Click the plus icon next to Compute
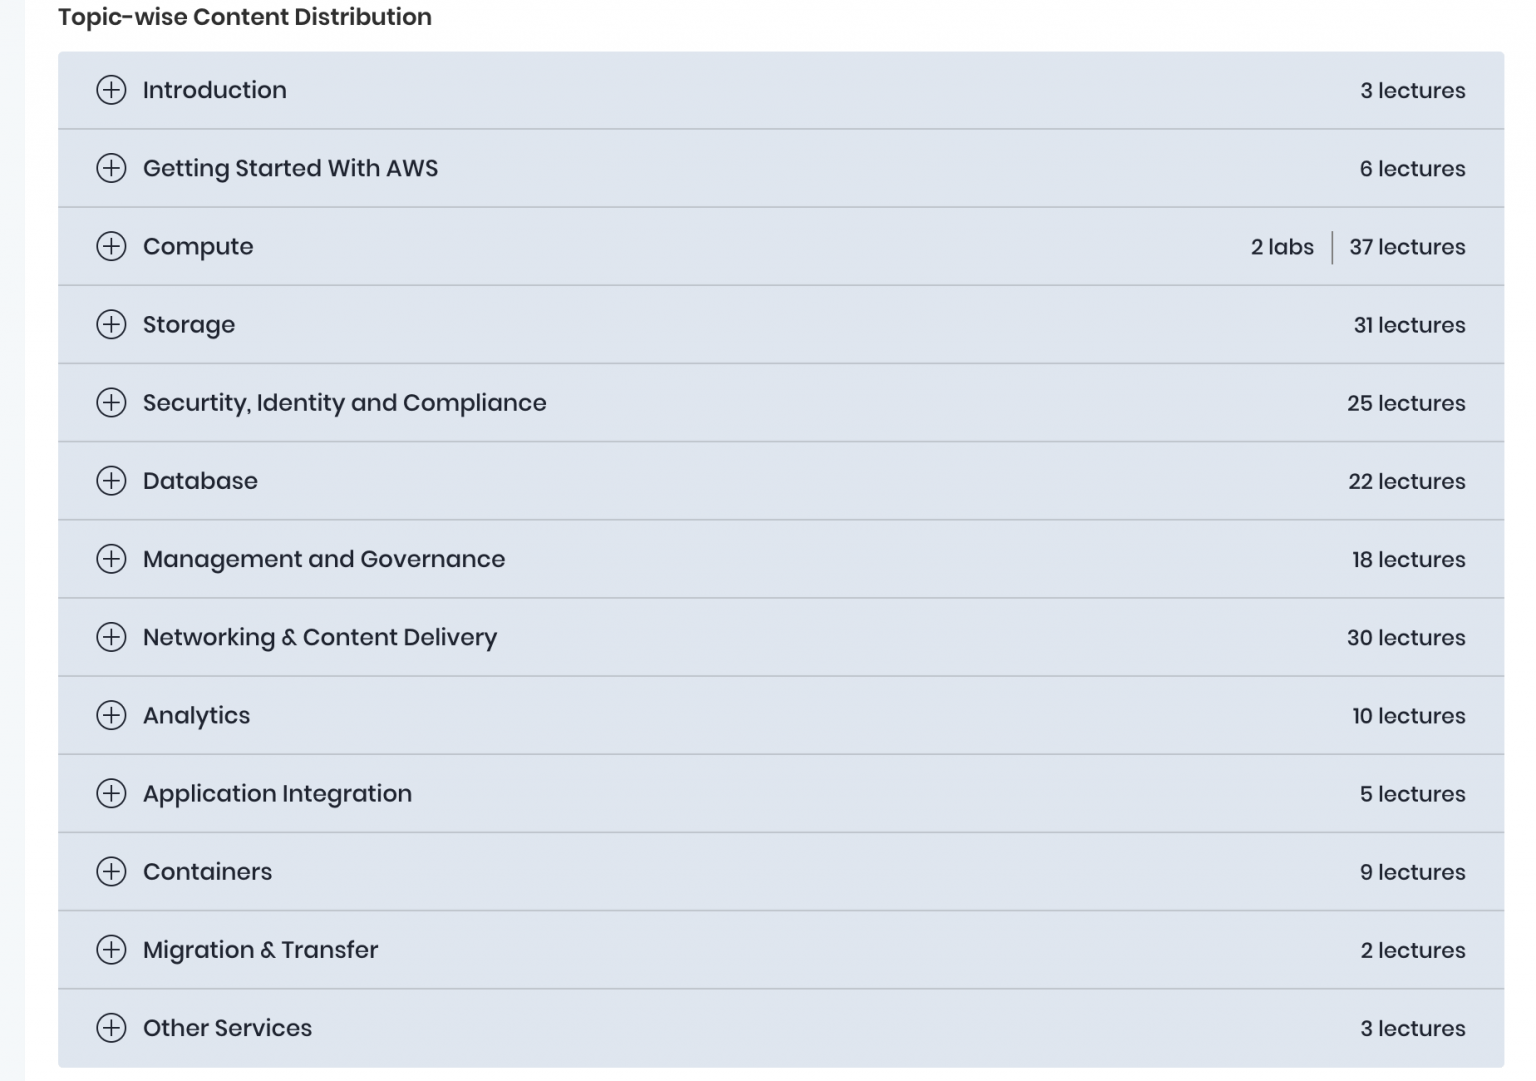The height and width of the screenshot is (1081, 1536). [x=112, y=246]
